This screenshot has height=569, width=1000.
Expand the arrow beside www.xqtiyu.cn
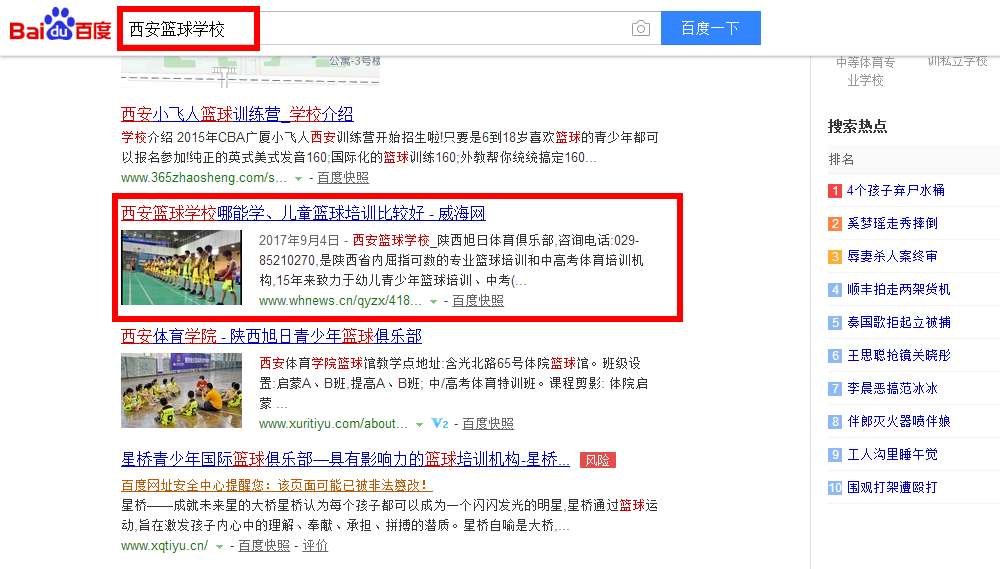click(x=219, y=547)
